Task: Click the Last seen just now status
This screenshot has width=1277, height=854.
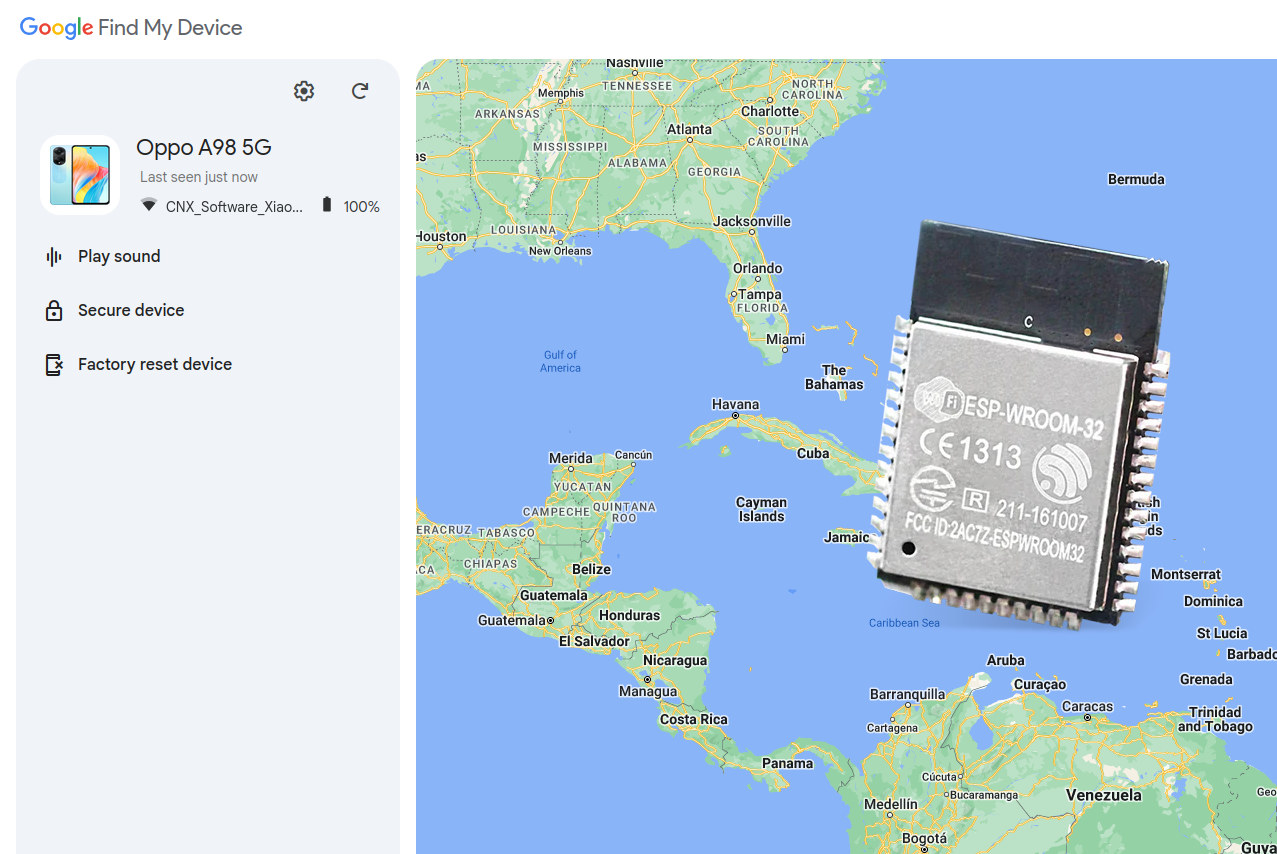Action: tap(197, 176)
